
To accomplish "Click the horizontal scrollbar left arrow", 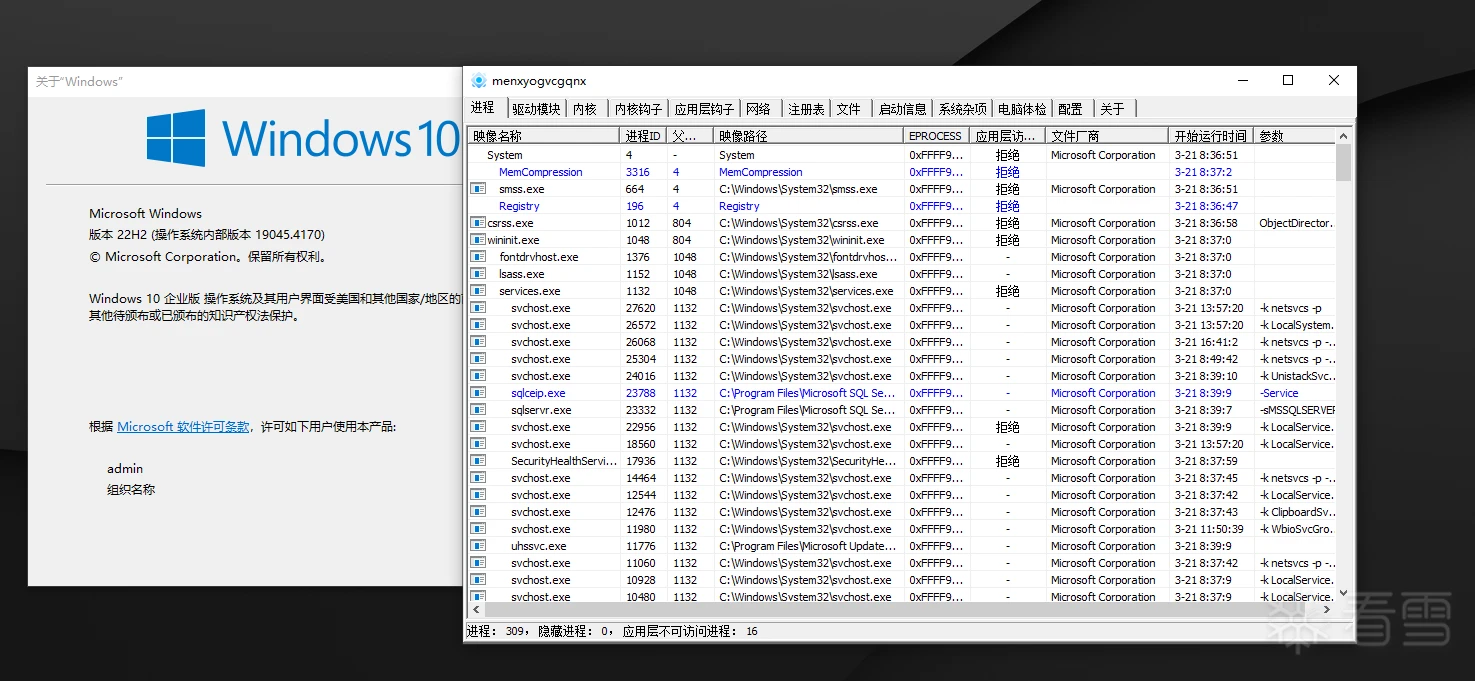I will coord(476,609).
